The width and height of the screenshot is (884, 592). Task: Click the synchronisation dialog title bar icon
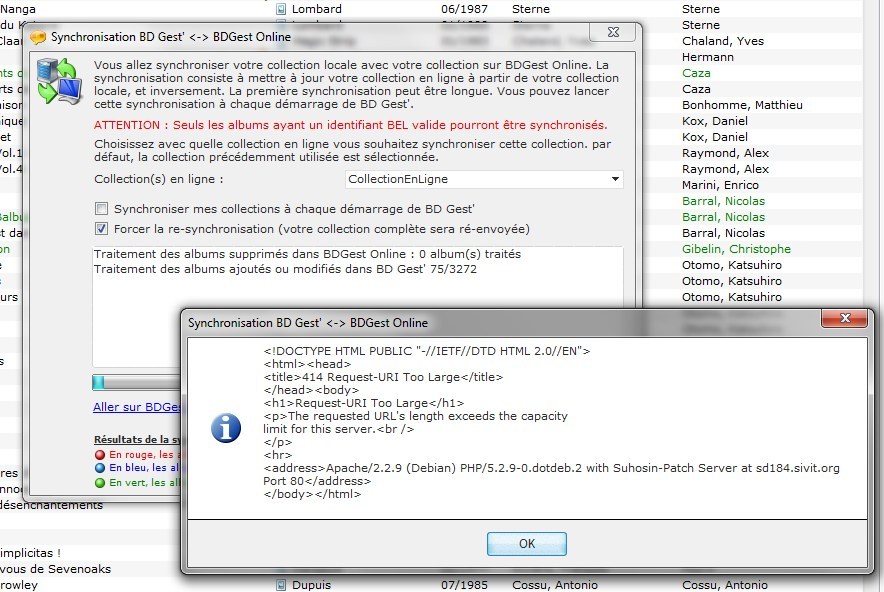coord(38,38)
